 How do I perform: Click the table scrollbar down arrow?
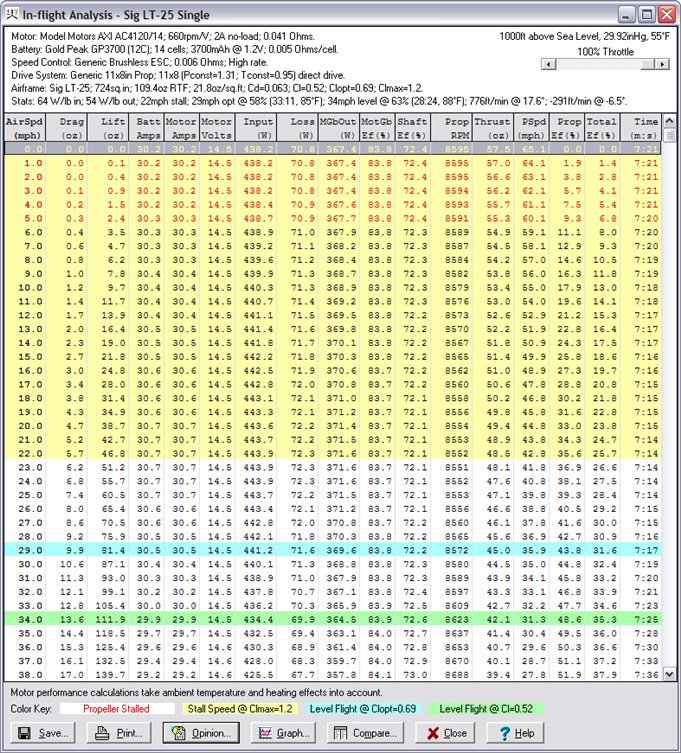click(669, 674)
